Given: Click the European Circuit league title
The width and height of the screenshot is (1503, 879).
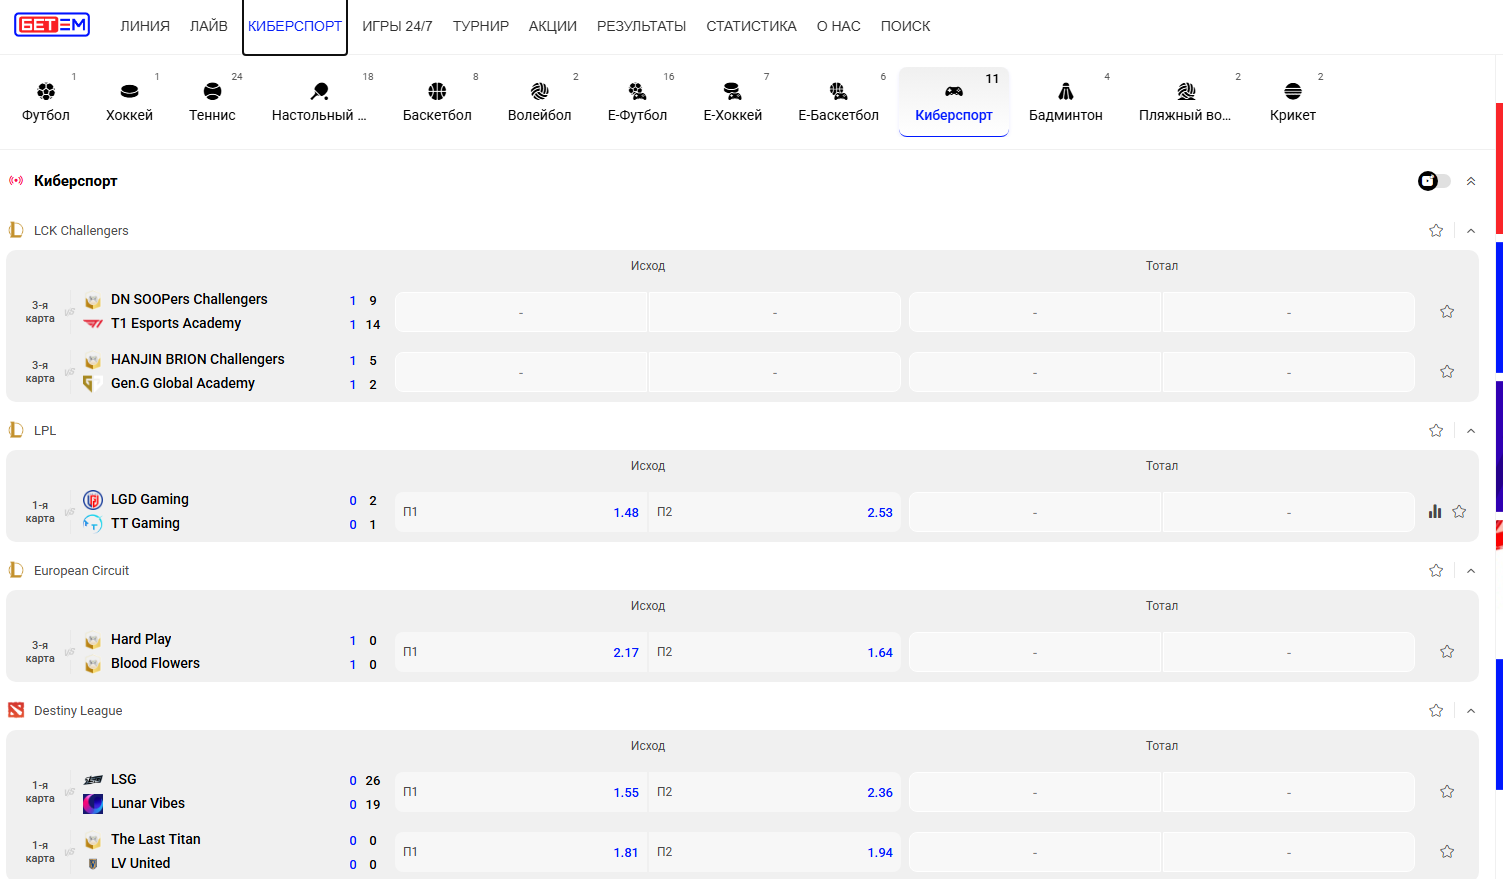Looking at the screenshot, I should [x=81, y=571].
